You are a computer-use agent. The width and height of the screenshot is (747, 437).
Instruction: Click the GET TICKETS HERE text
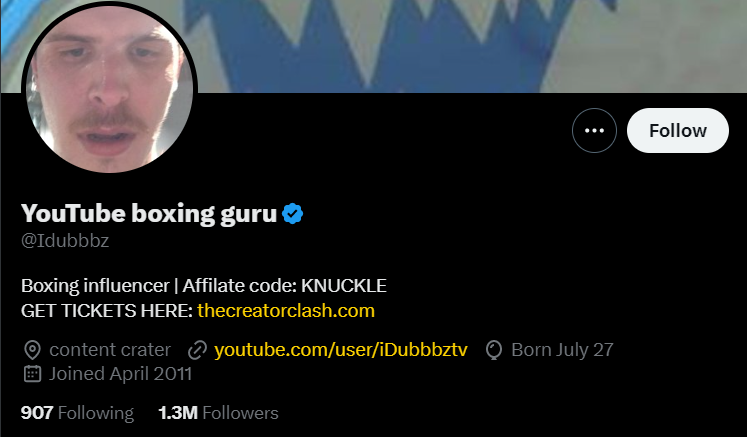(x=107, y=311)
